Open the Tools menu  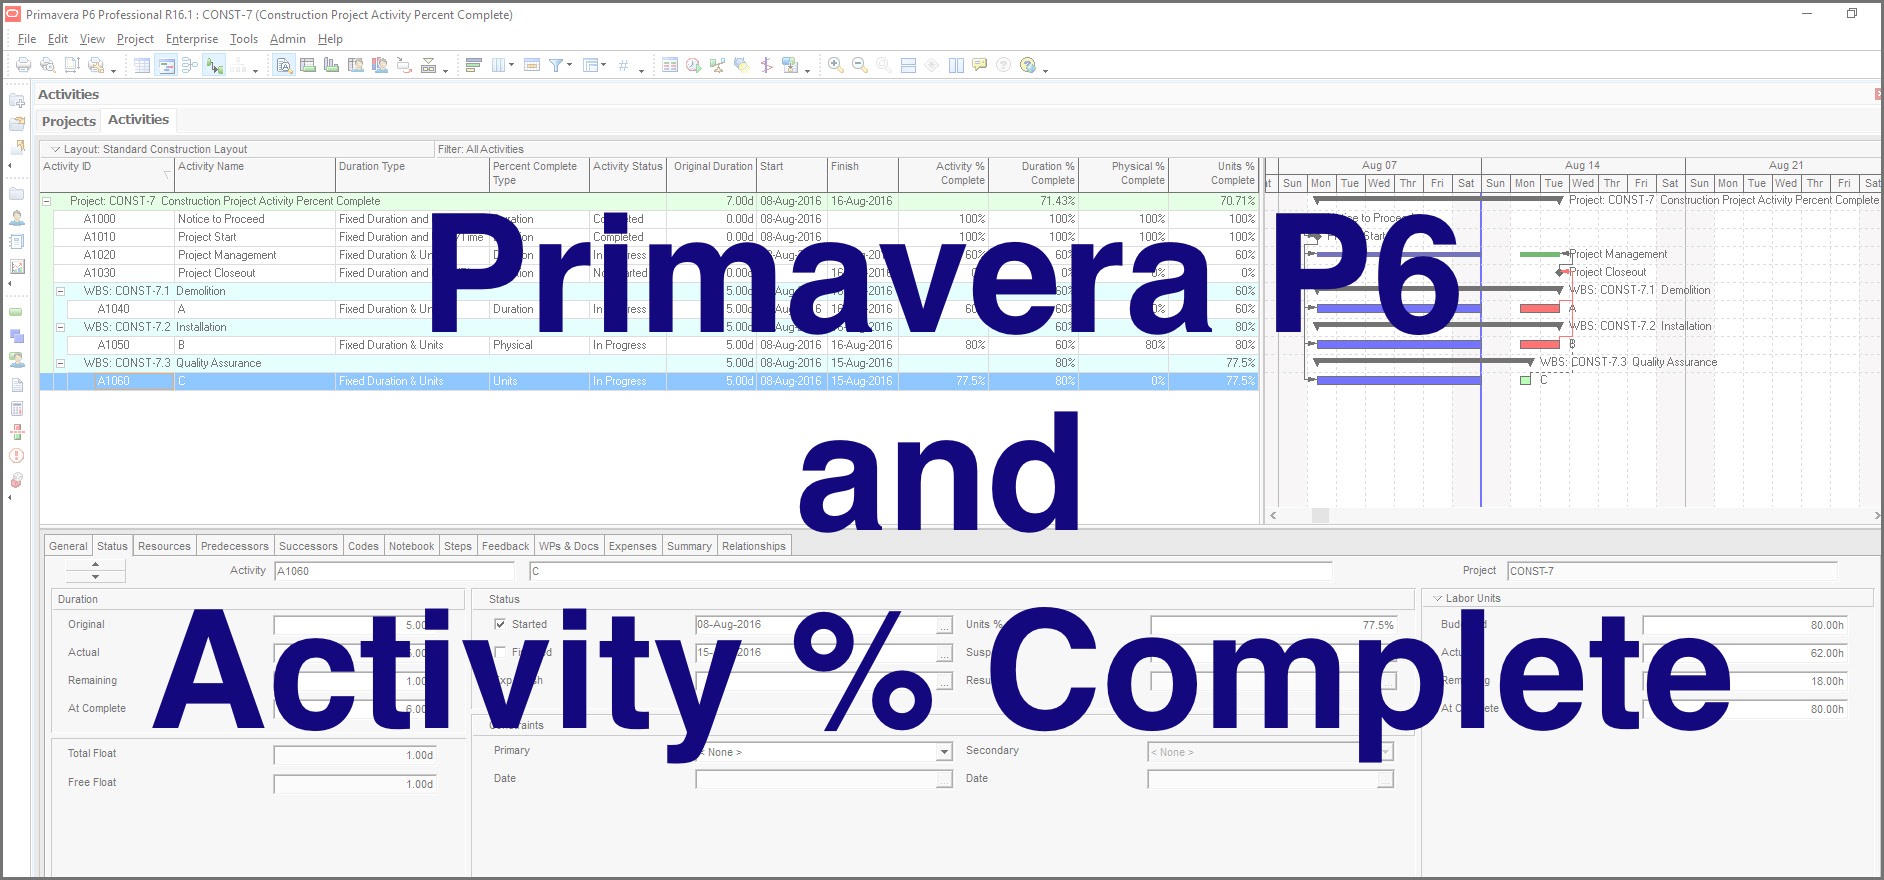[244, 39]
